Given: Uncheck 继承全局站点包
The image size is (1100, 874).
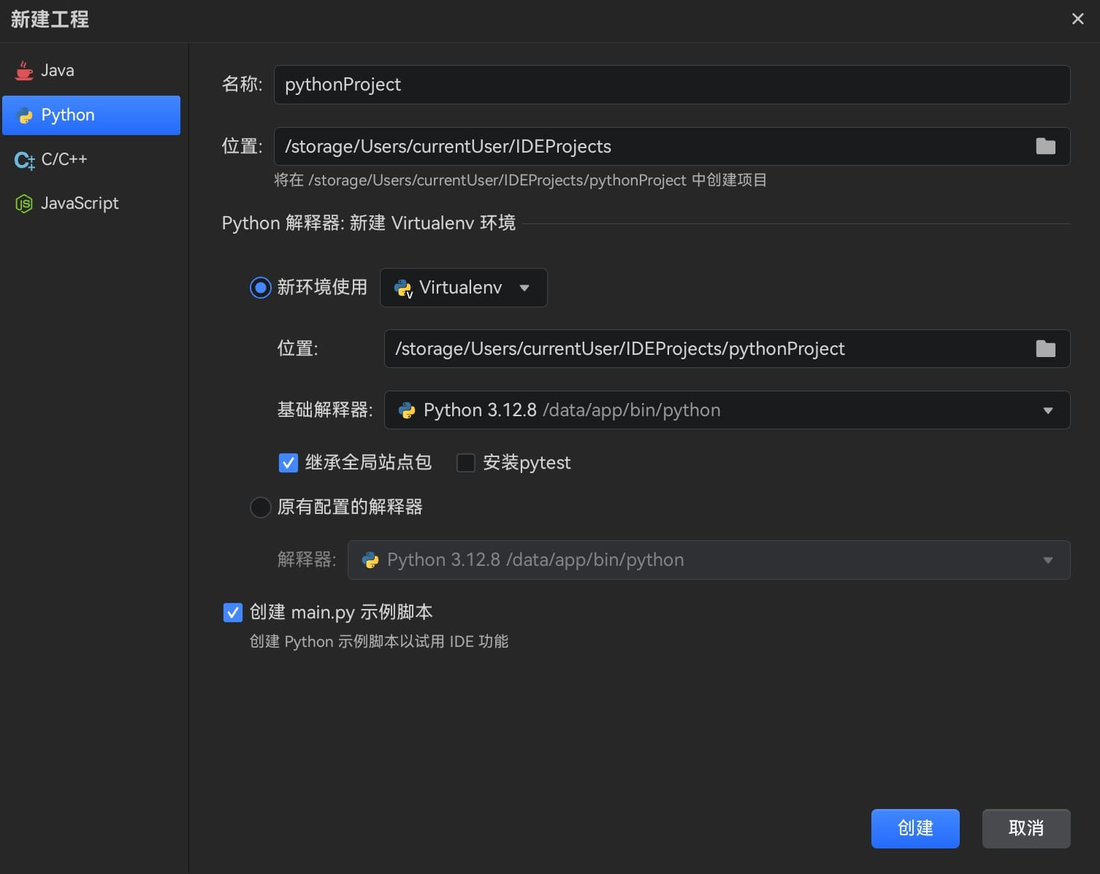Looking at the screenshot, I should click(x=288, y=462).
